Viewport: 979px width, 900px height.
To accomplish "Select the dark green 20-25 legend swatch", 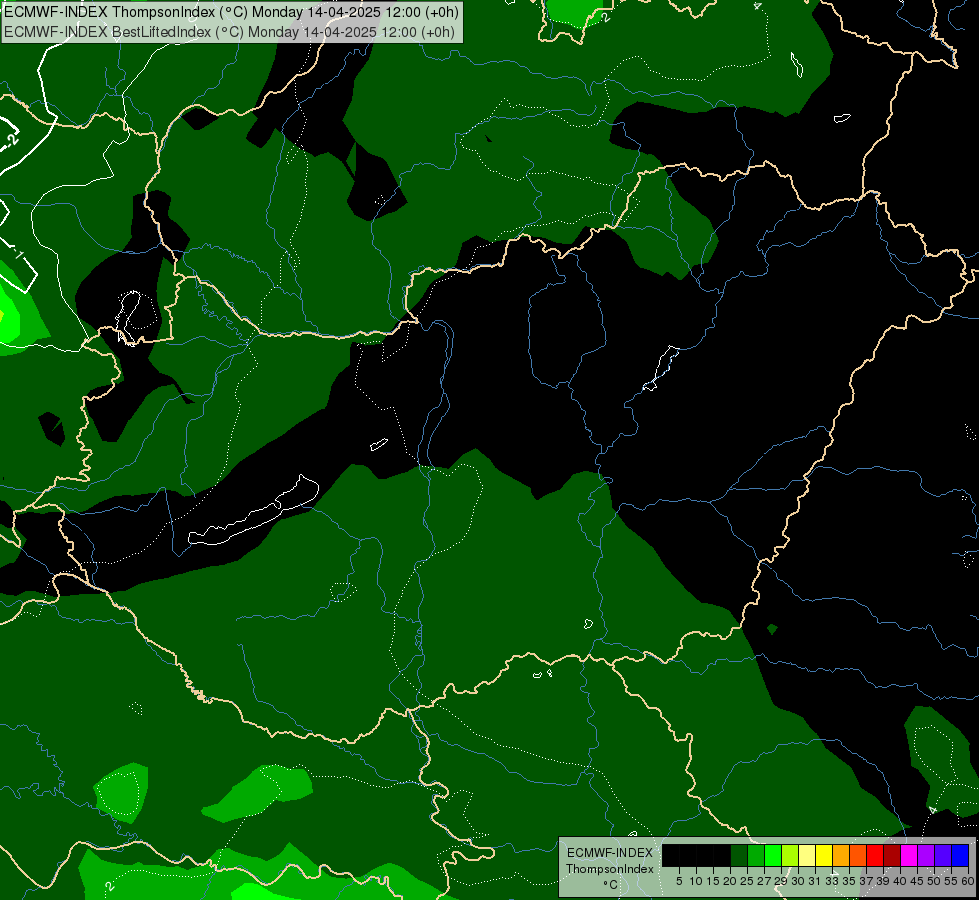I will [x=739, y=855].
